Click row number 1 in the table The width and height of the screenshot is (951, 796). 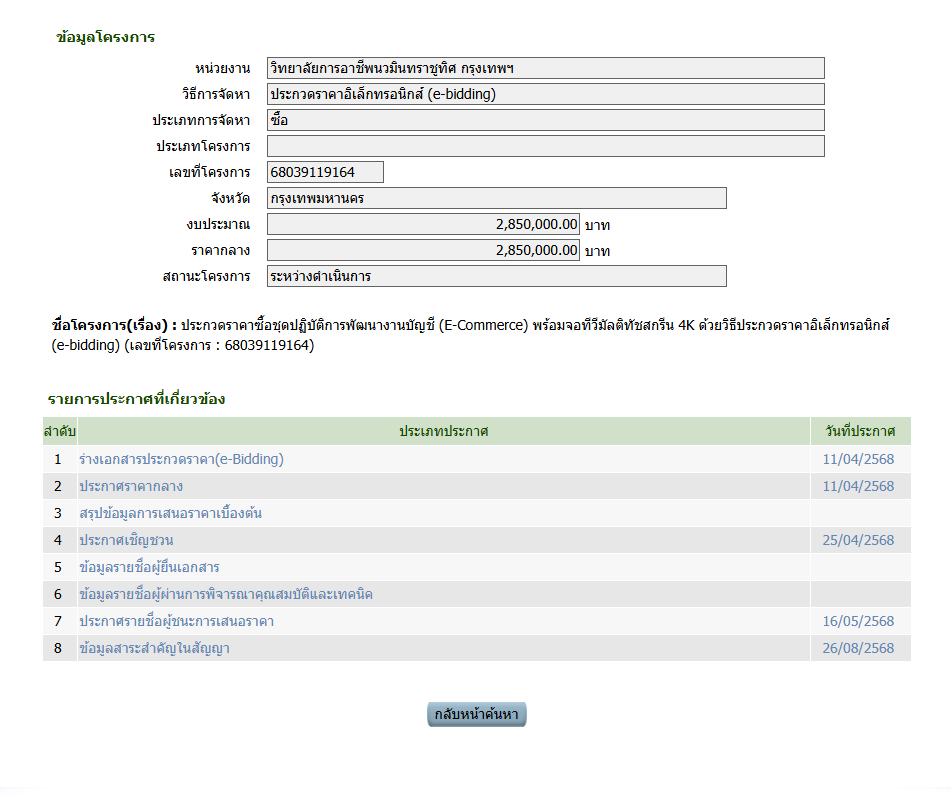pyautogui.click(x=58, y=459)
